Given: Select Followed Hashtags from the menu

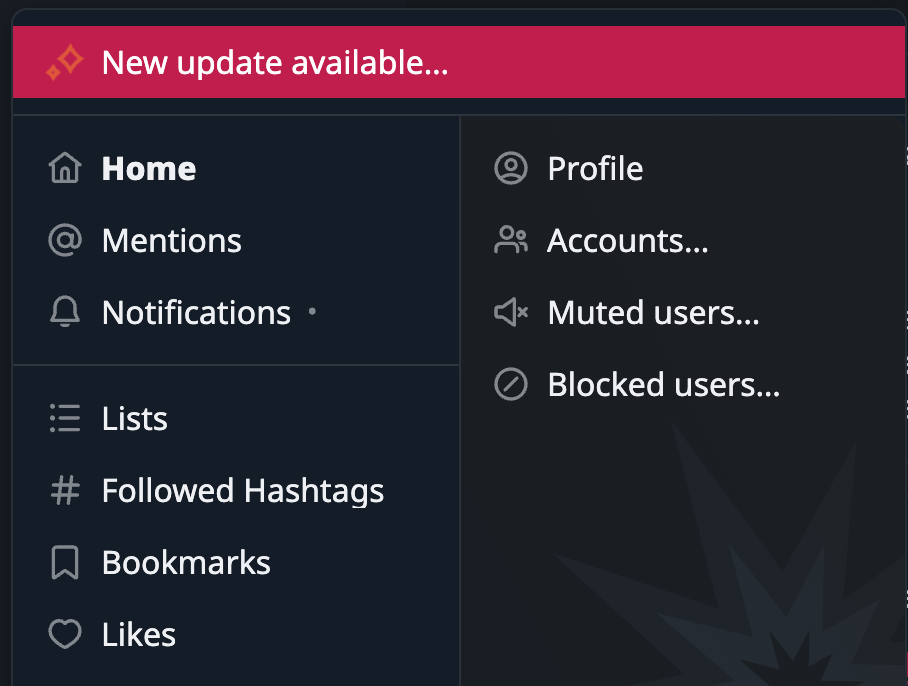Looking at the screenshot, I should tap(236, 490).
